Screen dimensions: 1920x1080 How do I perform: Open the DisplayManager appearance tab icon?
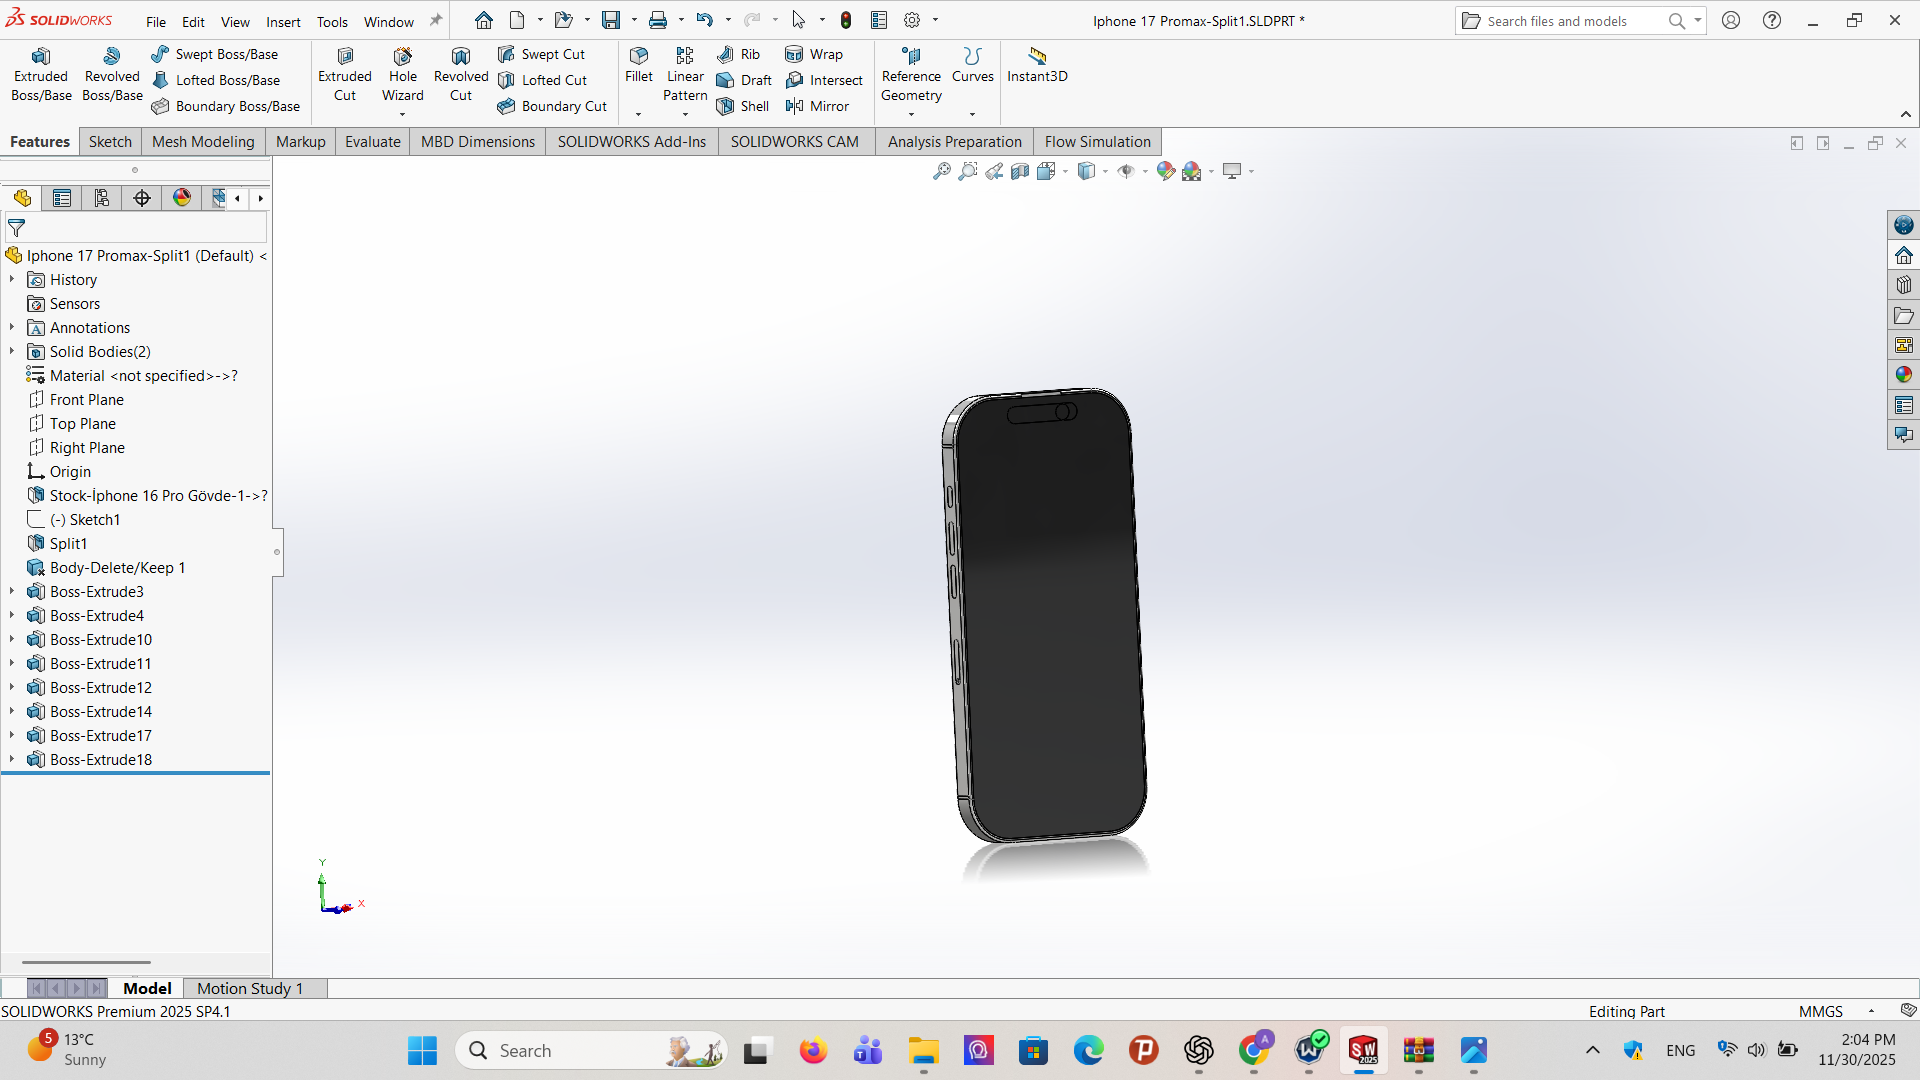(x=182, y=198)
